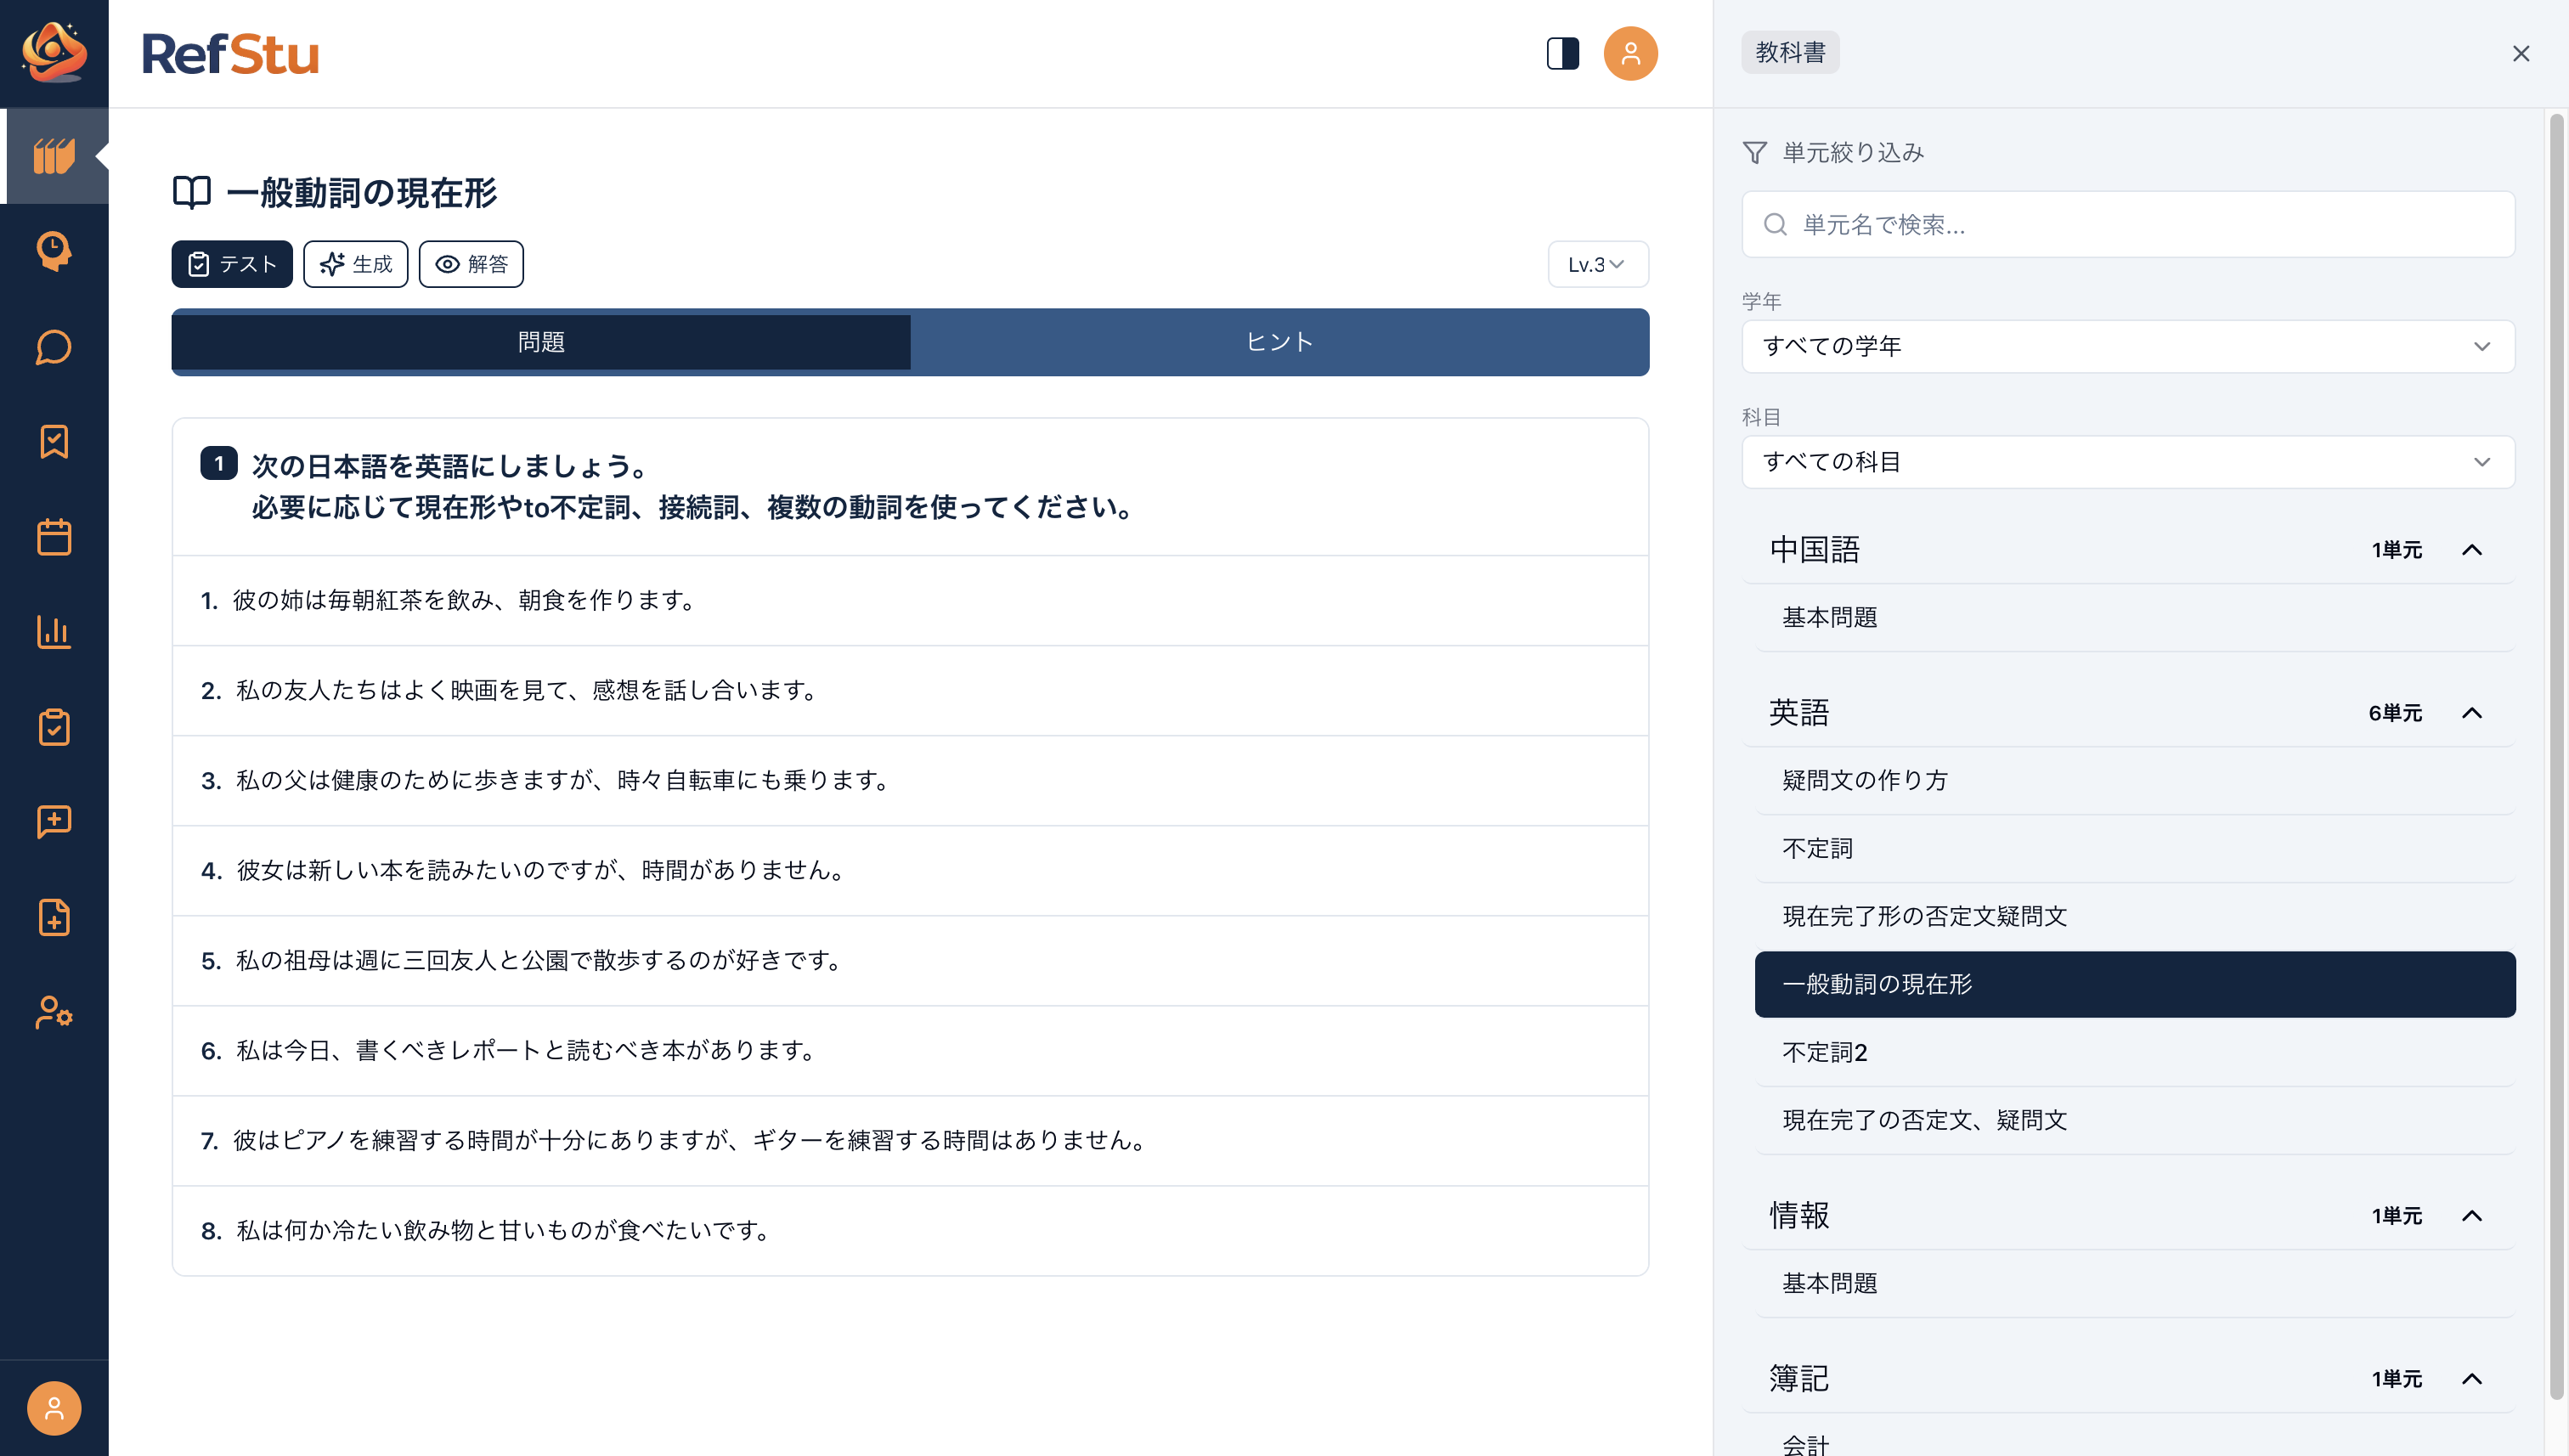Open the chat bubble icon in sidebar
Image resolution: width=2569 pixels, height=1456 pixels.
pos(54,347)
